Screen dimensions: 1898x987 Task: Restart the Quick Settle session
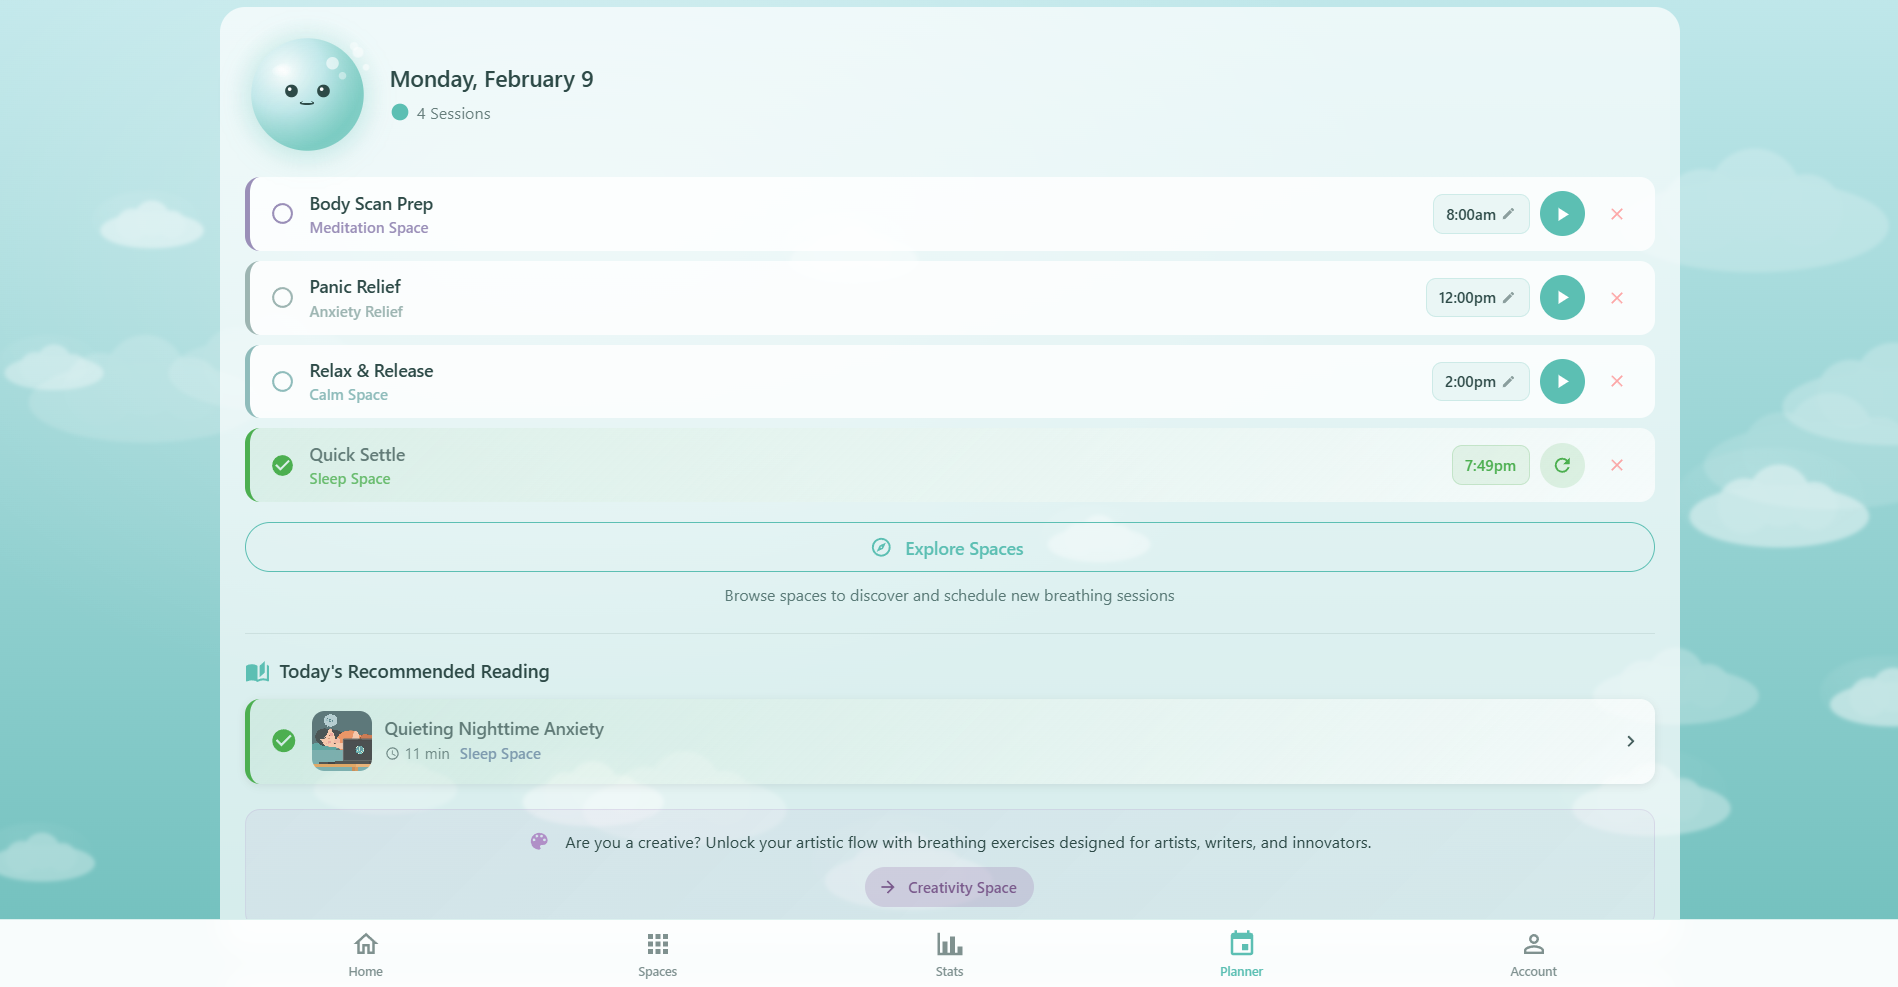tap(1562, 466)
